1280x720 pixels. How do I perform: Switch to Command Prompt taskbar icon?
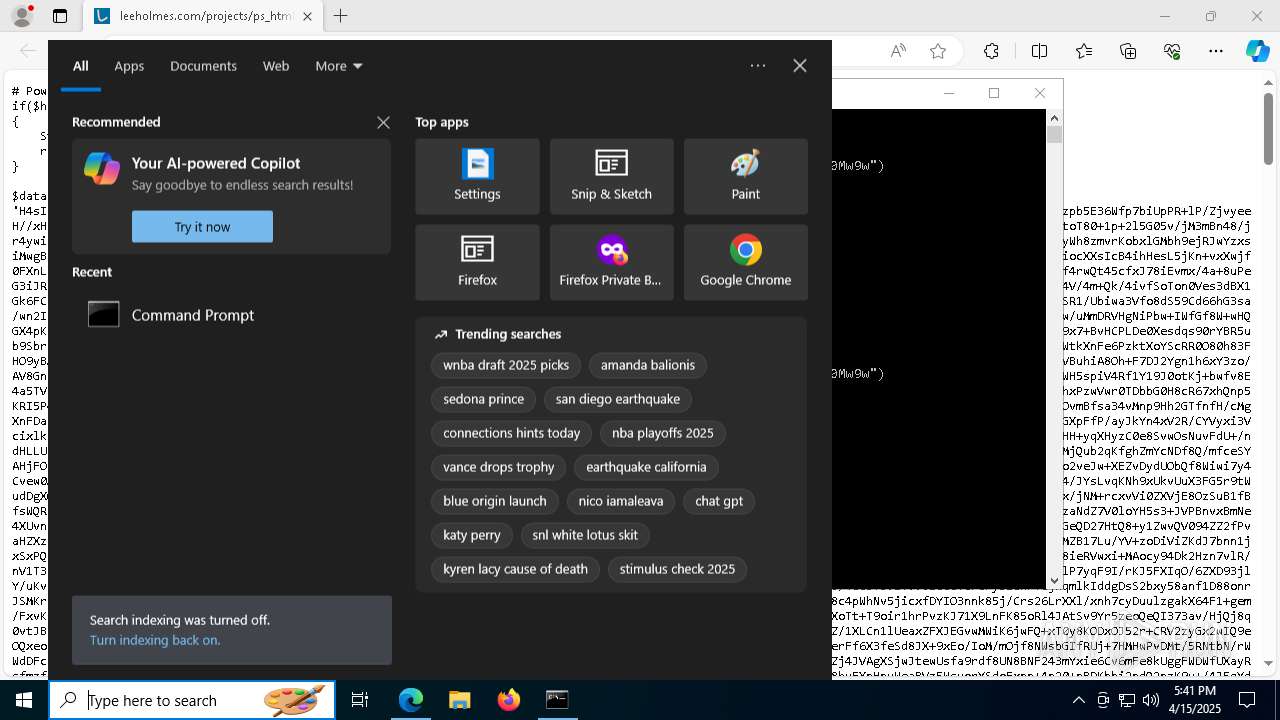[x=557, y=700]
